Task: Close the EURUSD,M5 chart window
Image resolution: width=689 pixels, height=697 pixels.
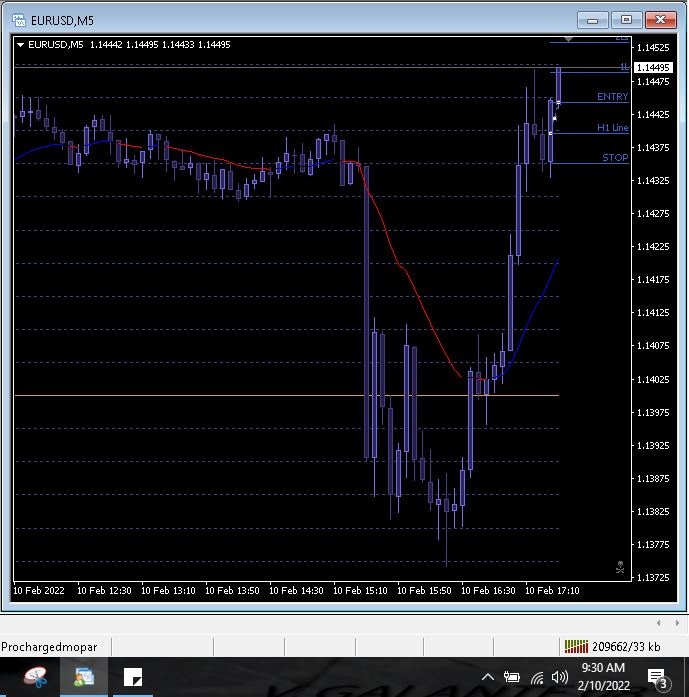Action: pos(661,20)
